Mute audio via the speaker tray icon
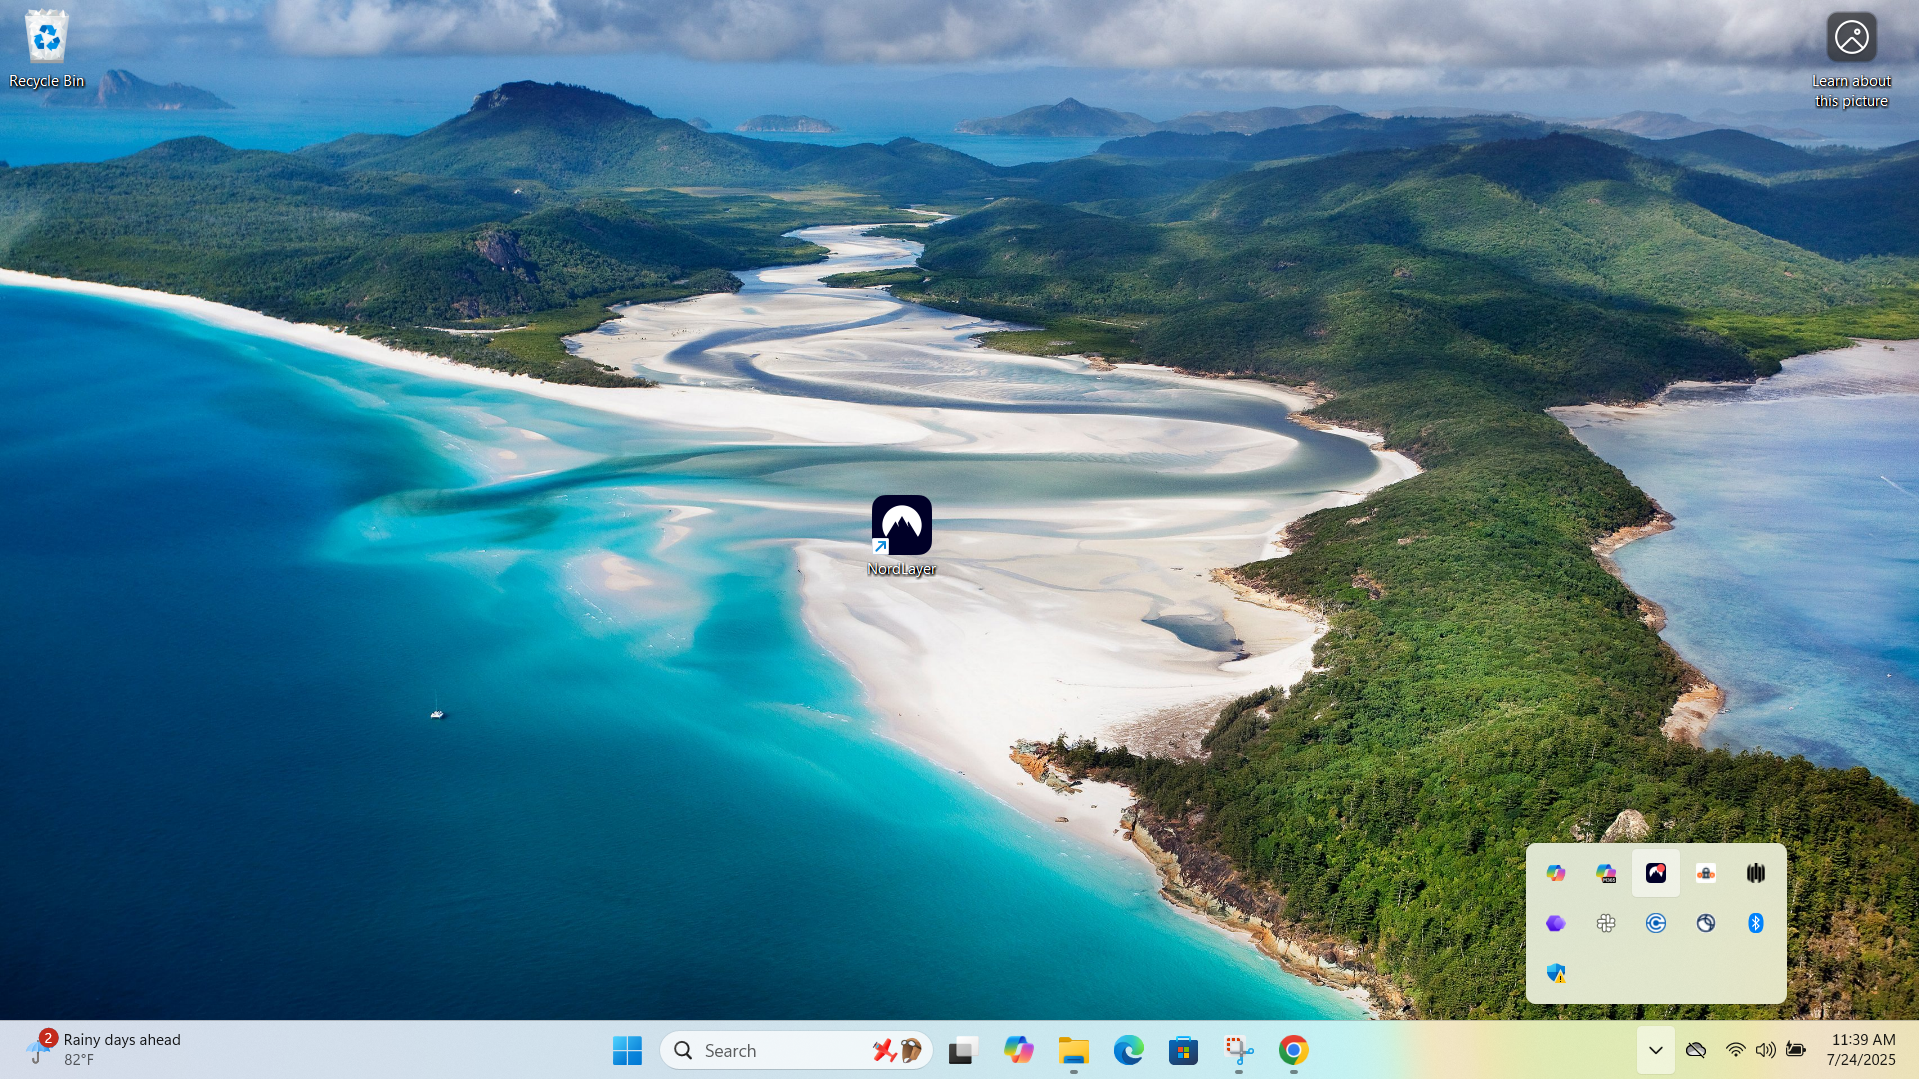Image resolution: width=1919 pixels, height=1079 pixels. tap(1766, 1050)
